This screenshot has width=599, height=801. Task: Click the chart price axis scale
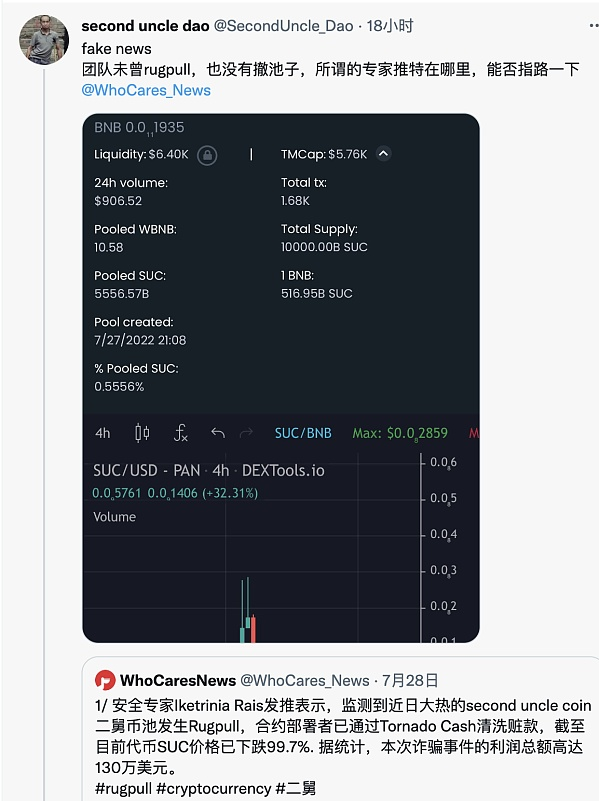click(x=441, y=547)
